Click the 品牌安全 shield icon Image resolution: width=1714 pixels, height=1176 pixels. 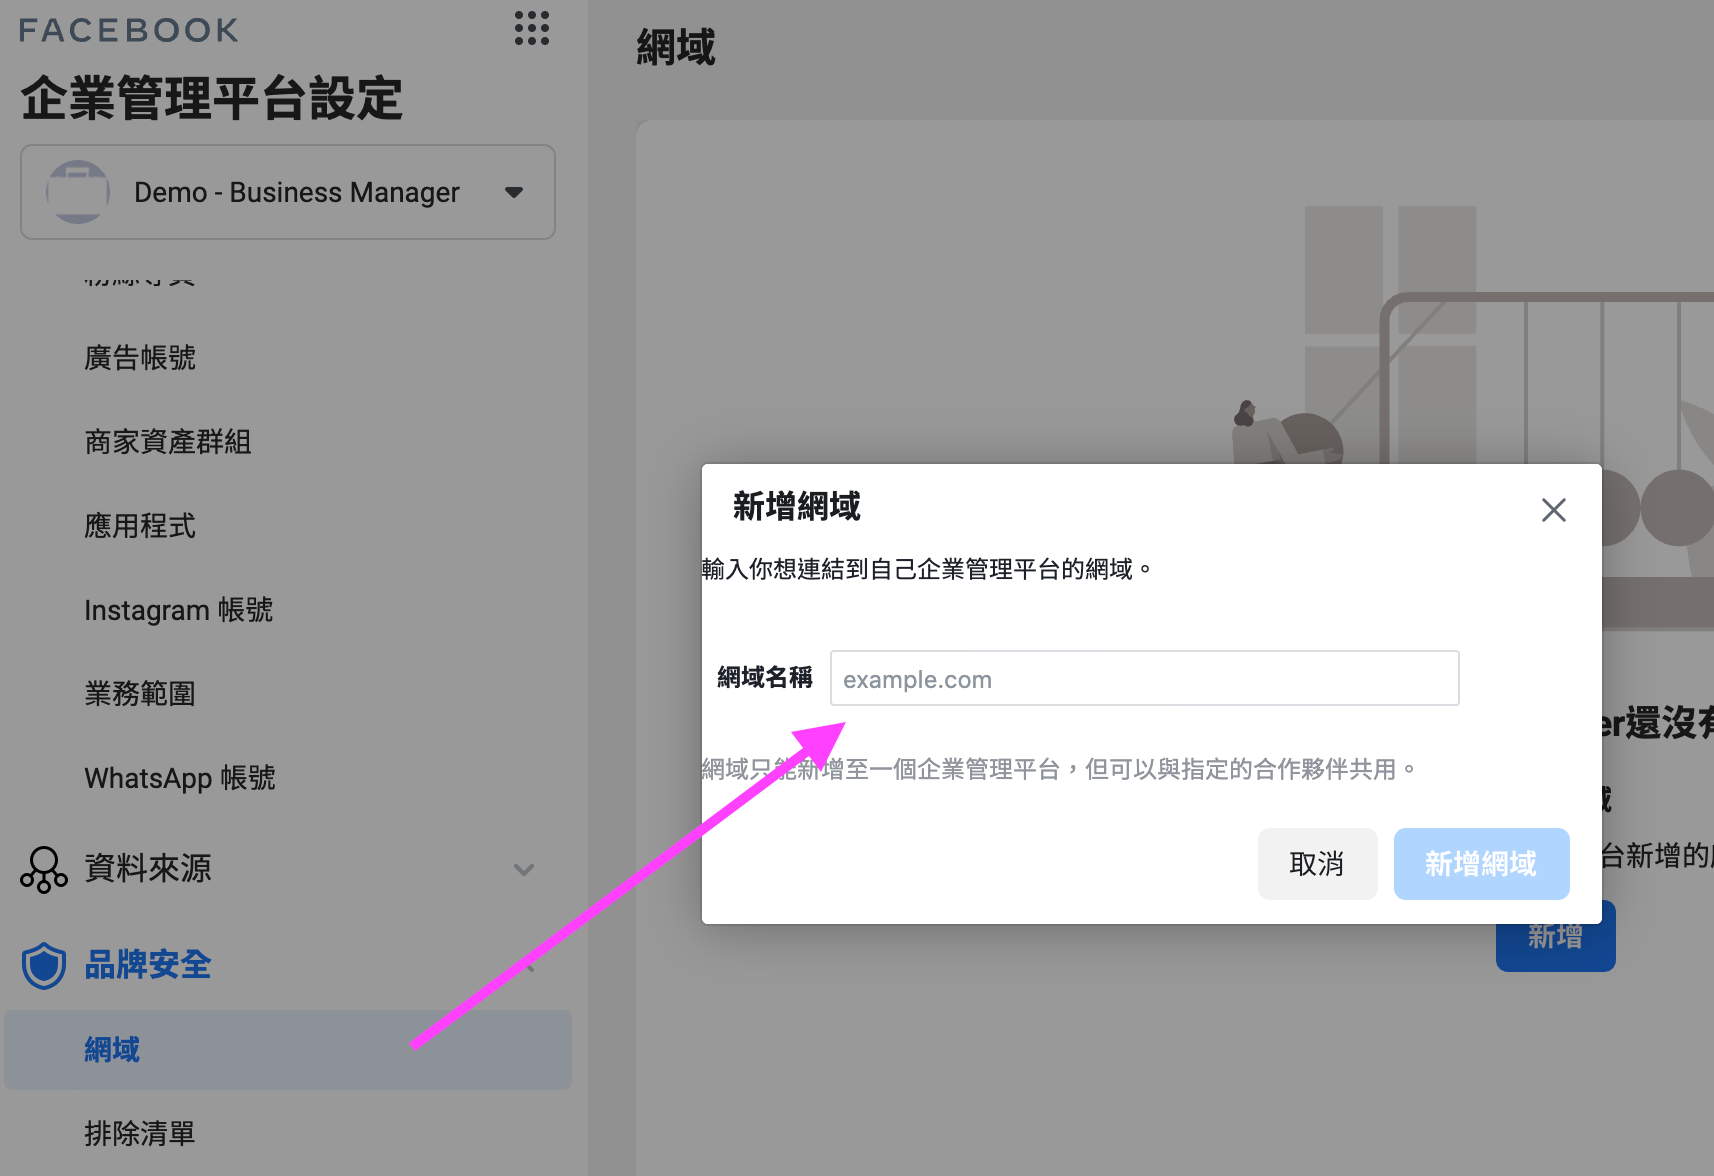44,965
